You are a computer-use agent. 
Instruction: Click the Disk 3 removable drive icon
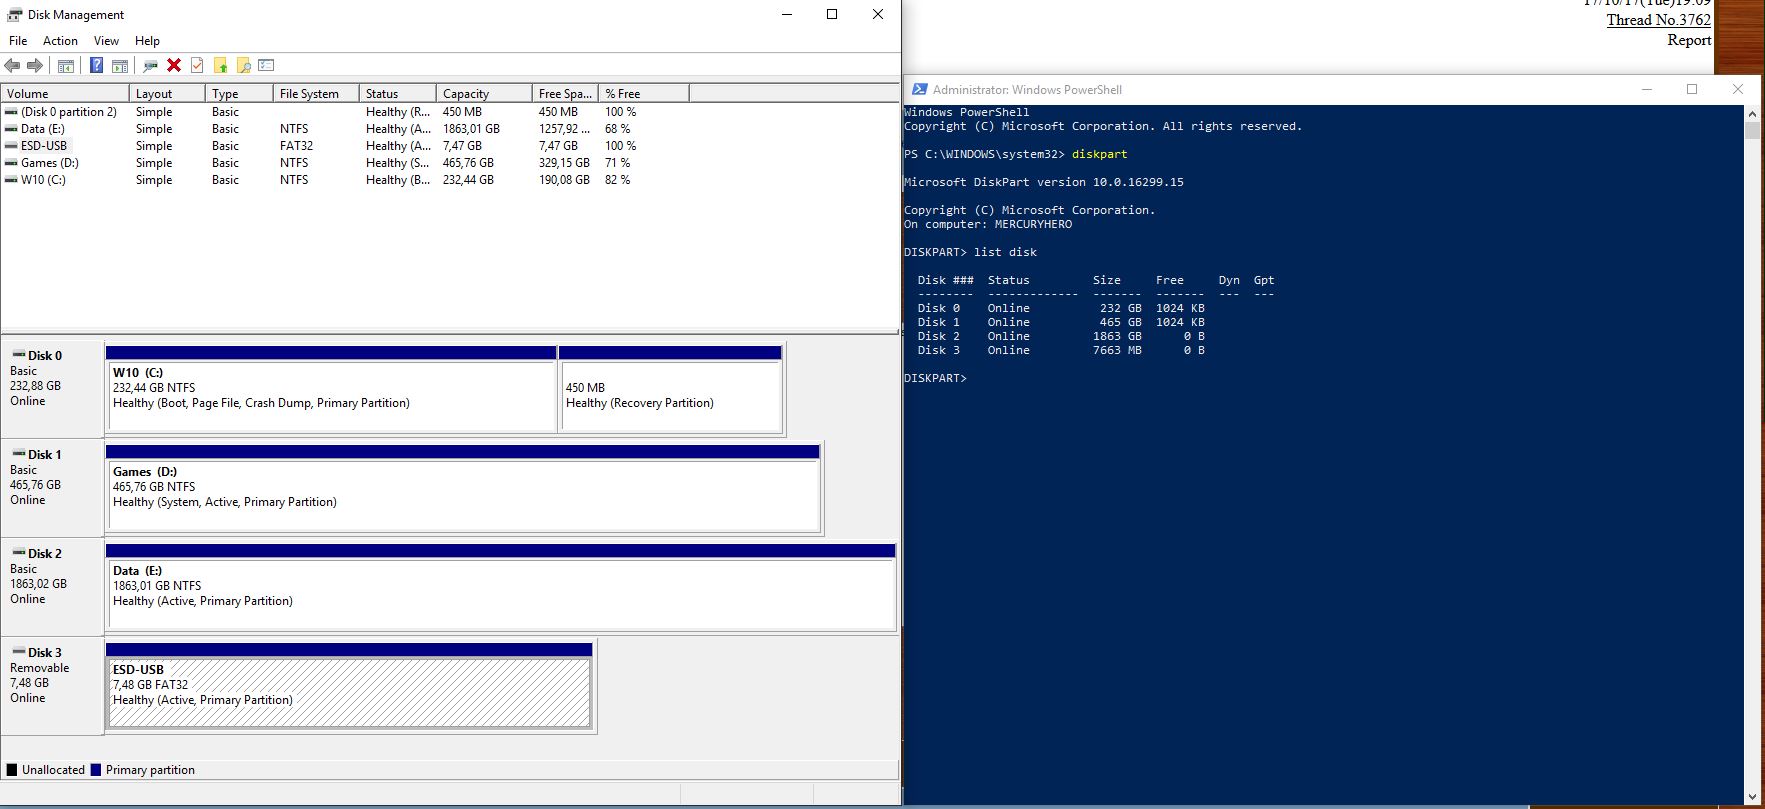[18, 652]
